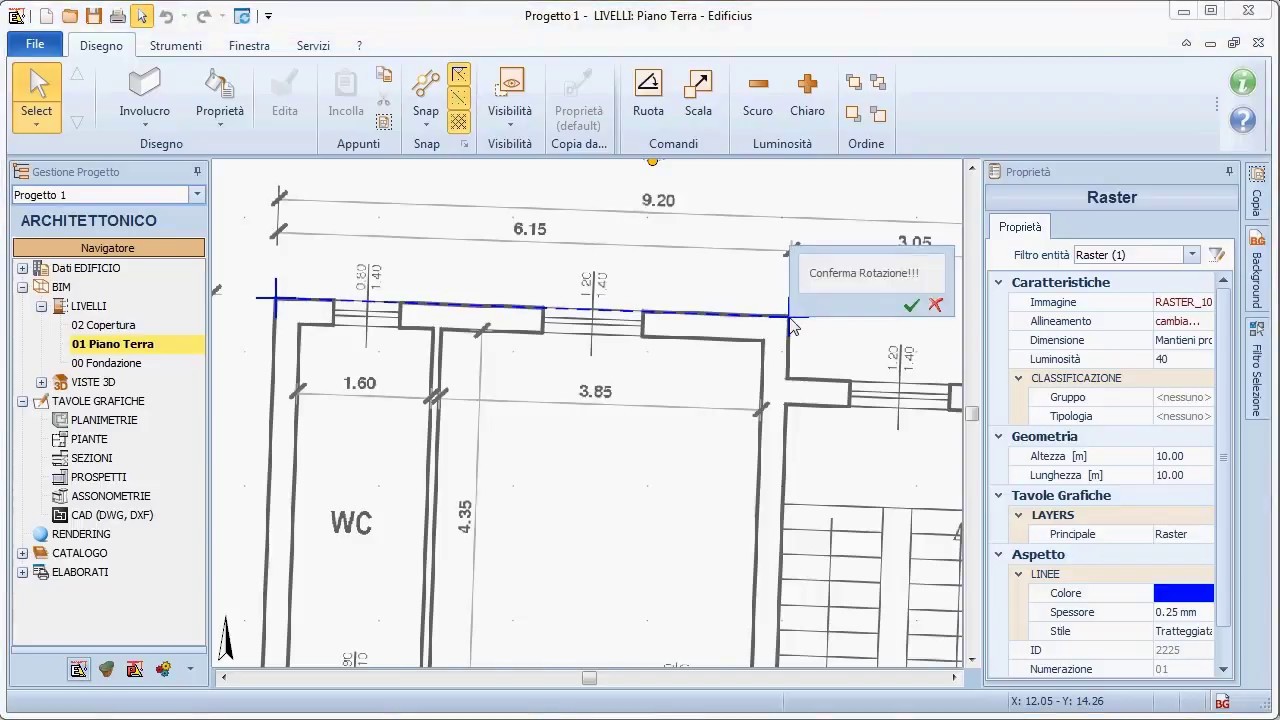The height and width of the screenshot is (720, 1280).
Task: Click the filter icon beside Filtro entità
Action: 1217,255
